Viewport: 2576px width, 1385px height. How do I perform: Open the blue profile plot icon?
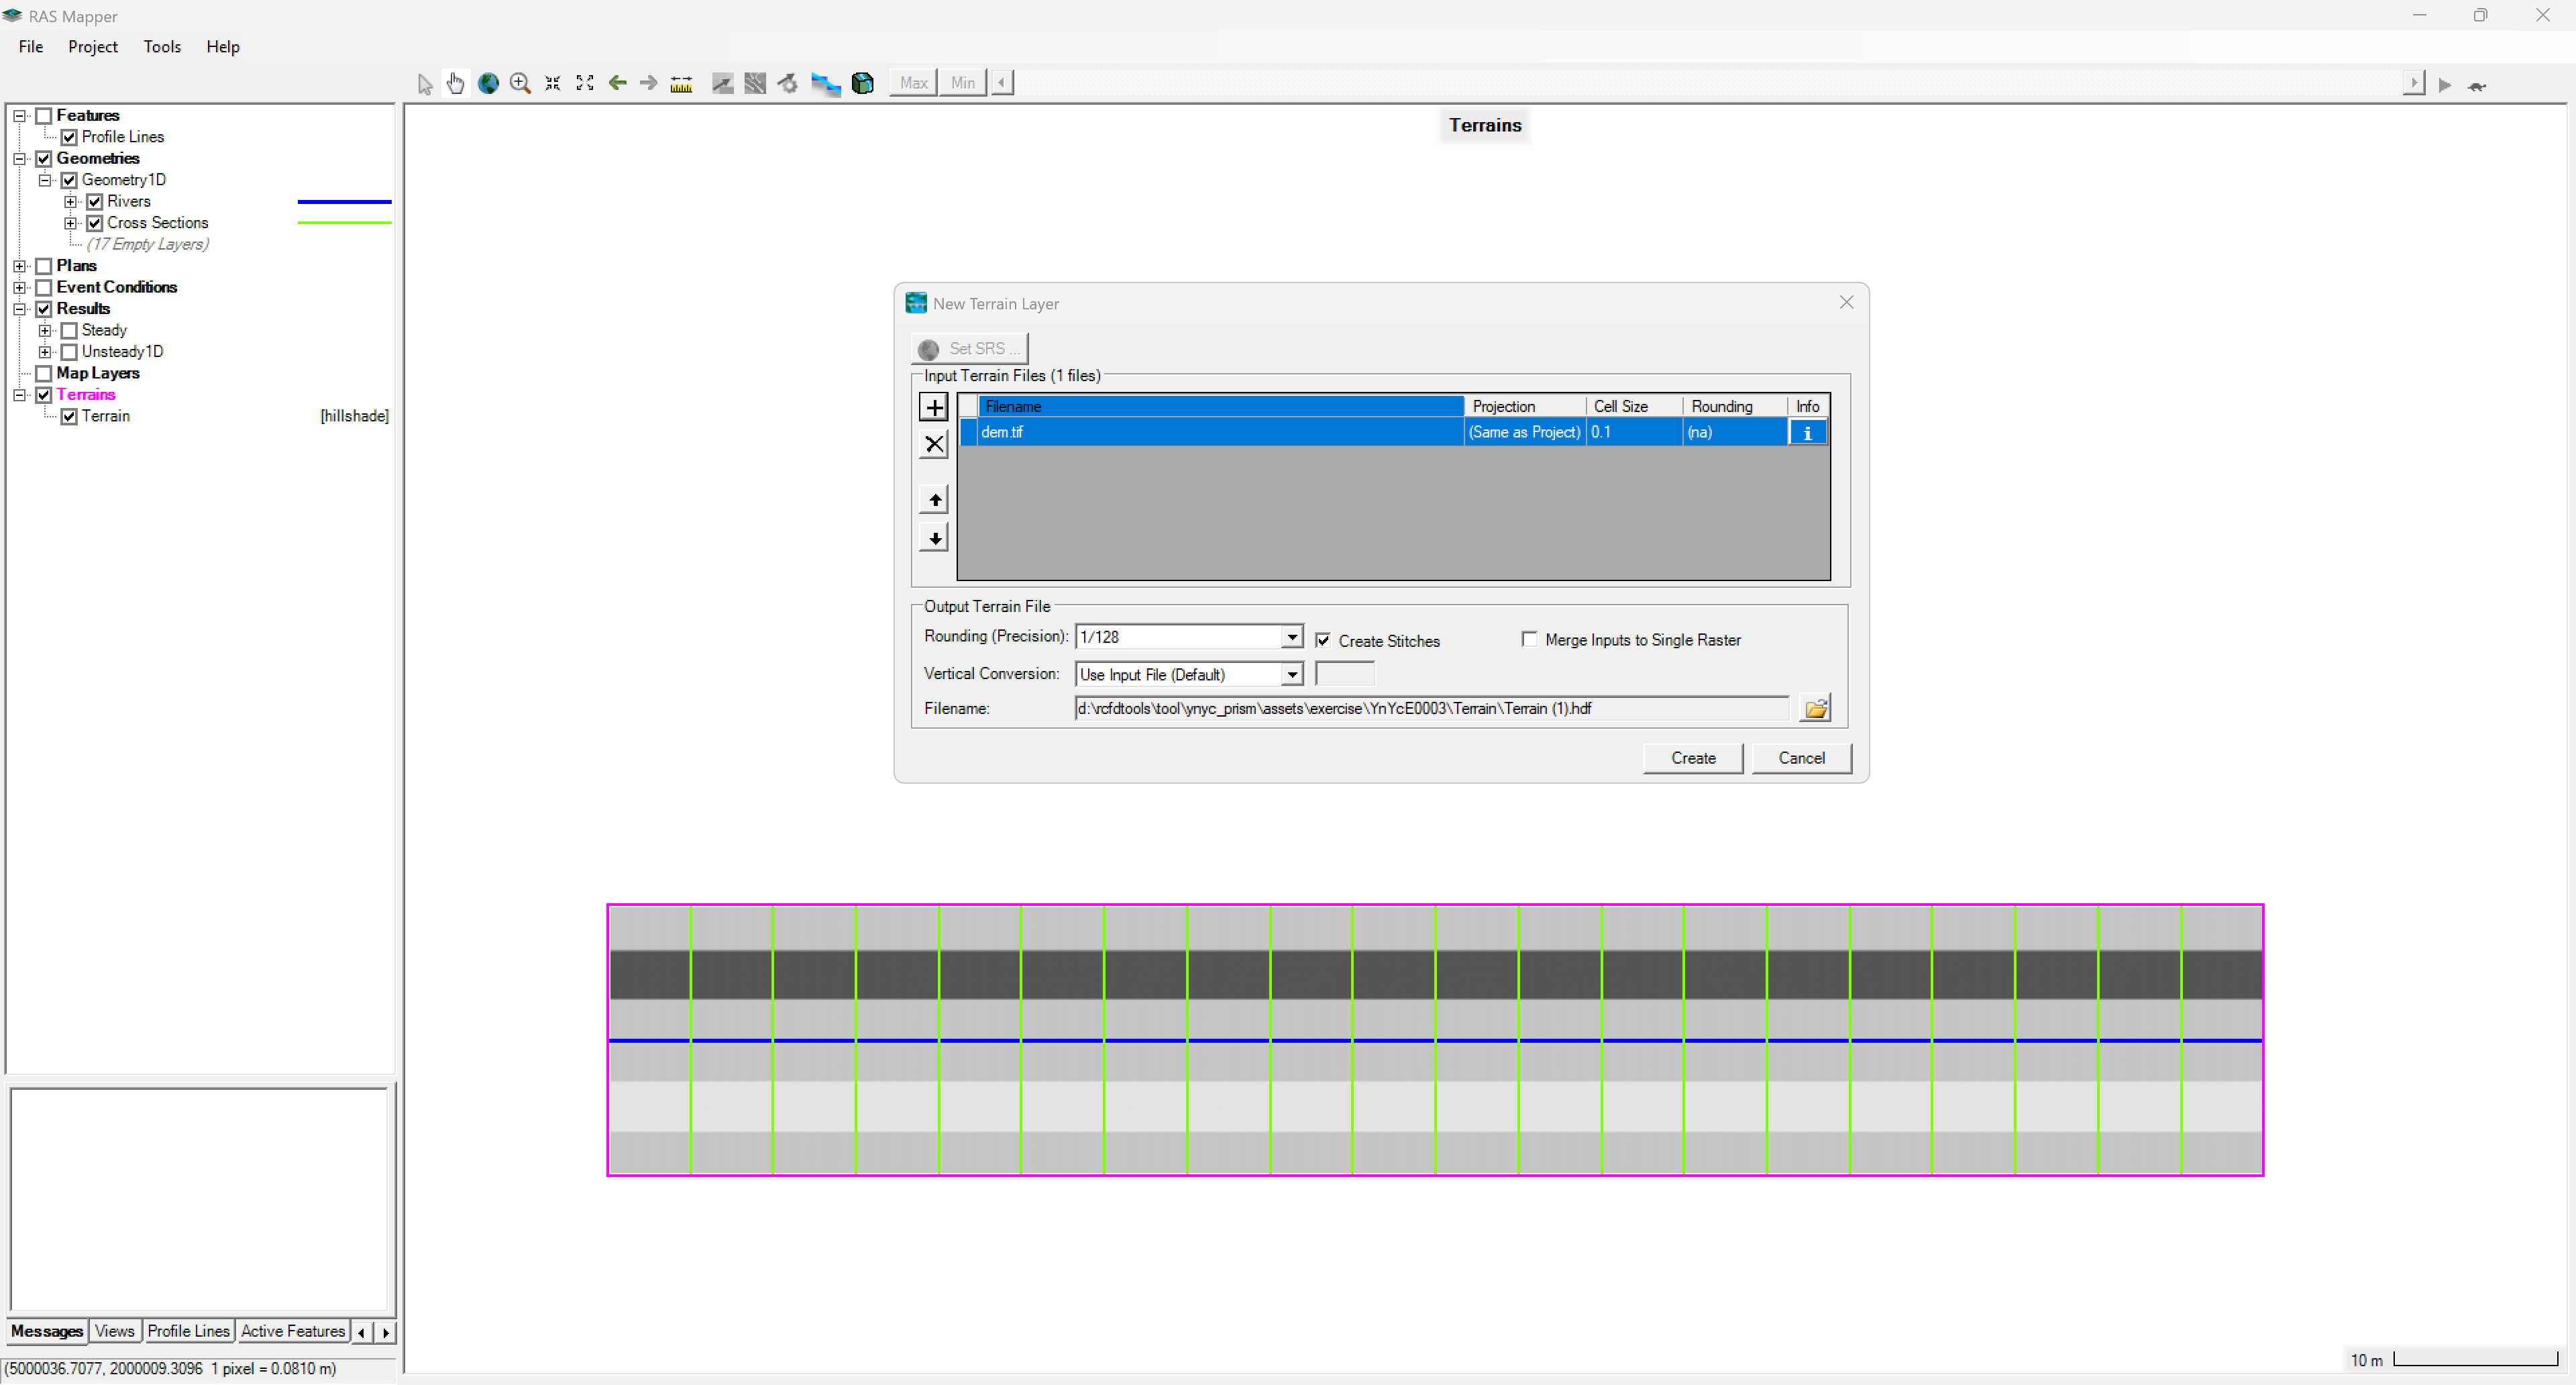tap(825, 84)
